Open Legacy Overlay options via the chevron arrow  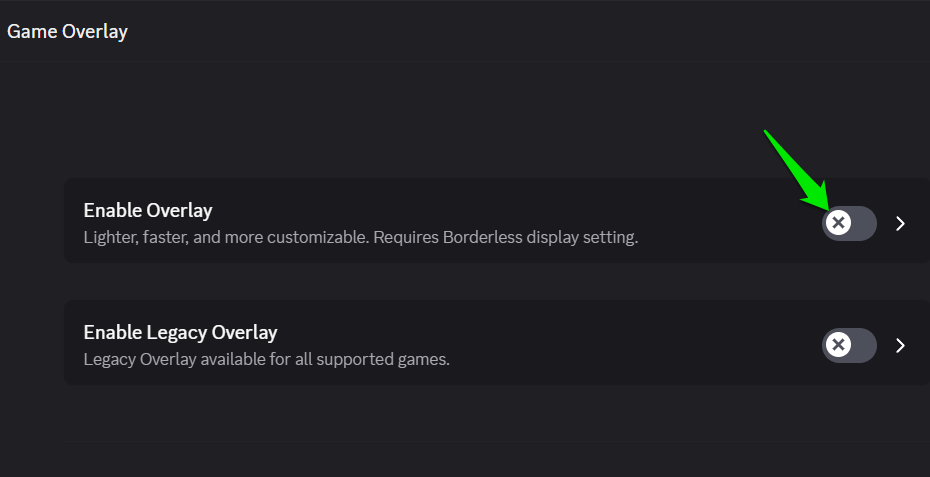click(900, 345)
